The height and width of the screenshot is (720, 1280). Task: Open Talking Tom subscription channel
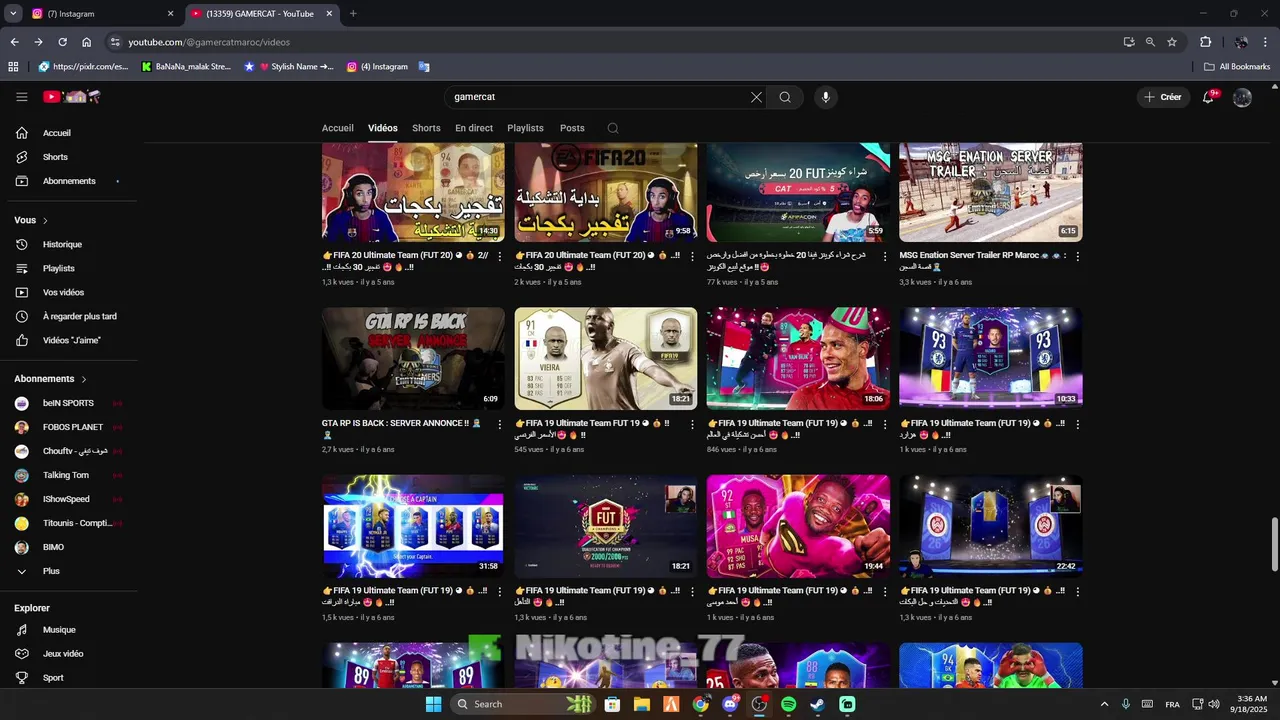click(68, 475)
